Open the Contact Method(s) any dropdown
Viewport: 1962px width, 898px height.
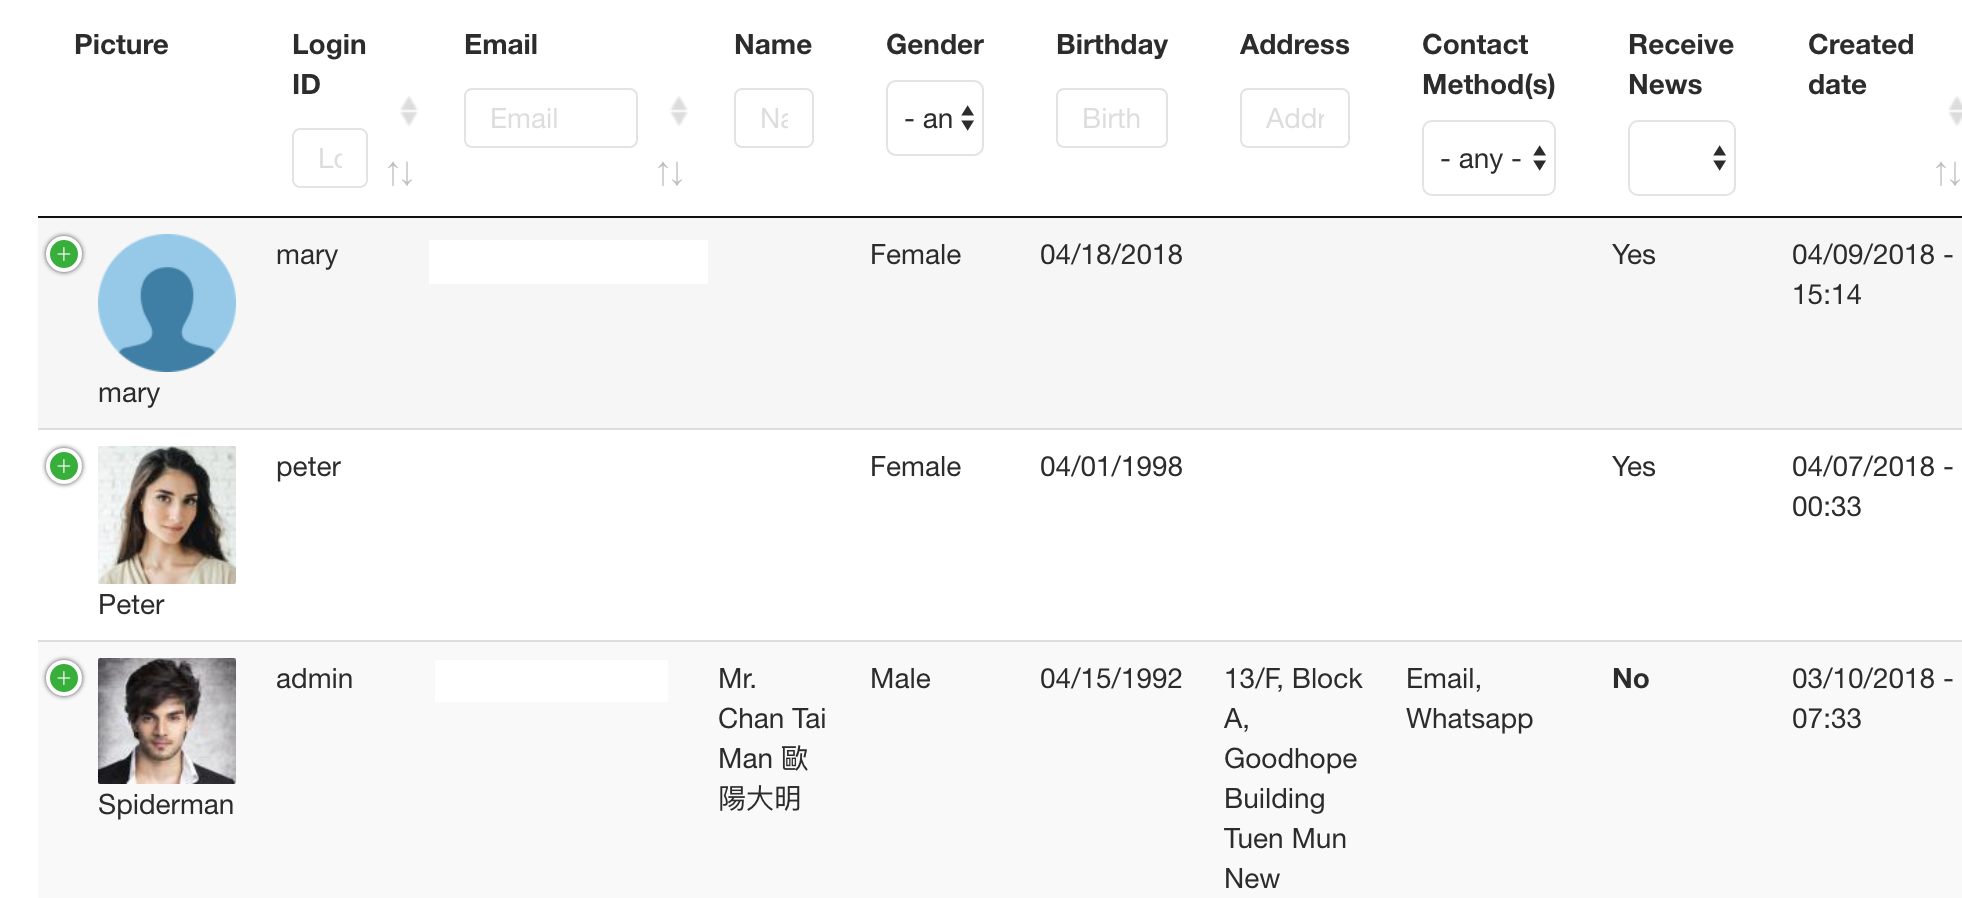click(1489, 158)
